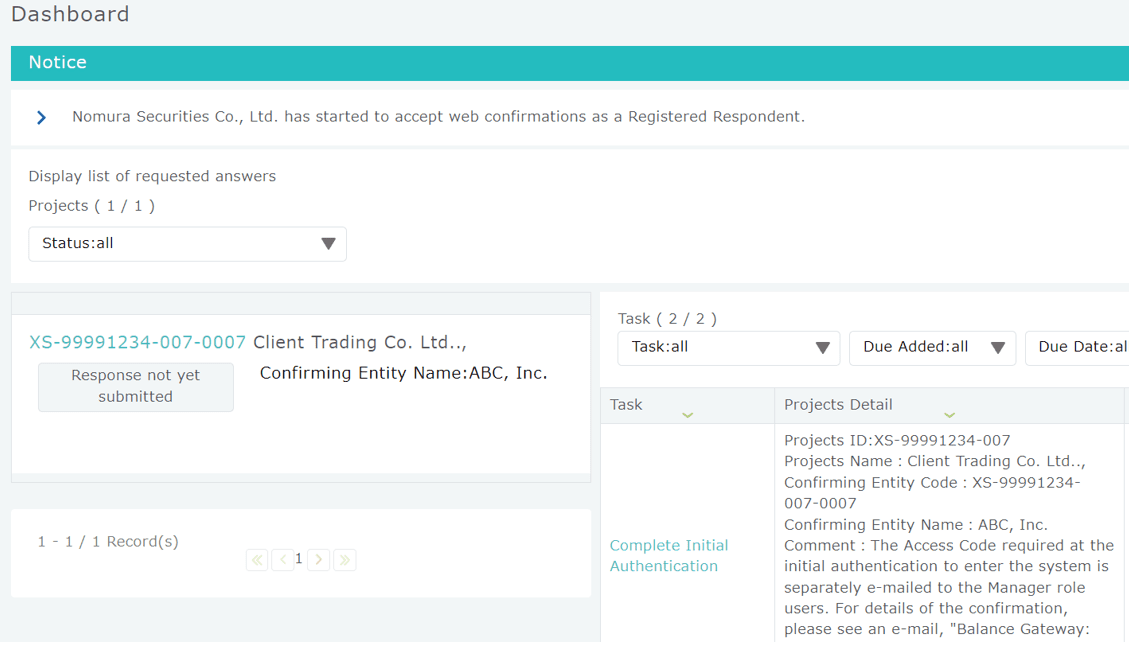Click the teal Notice header bar

pyautogui.click(x=570, y=63)
